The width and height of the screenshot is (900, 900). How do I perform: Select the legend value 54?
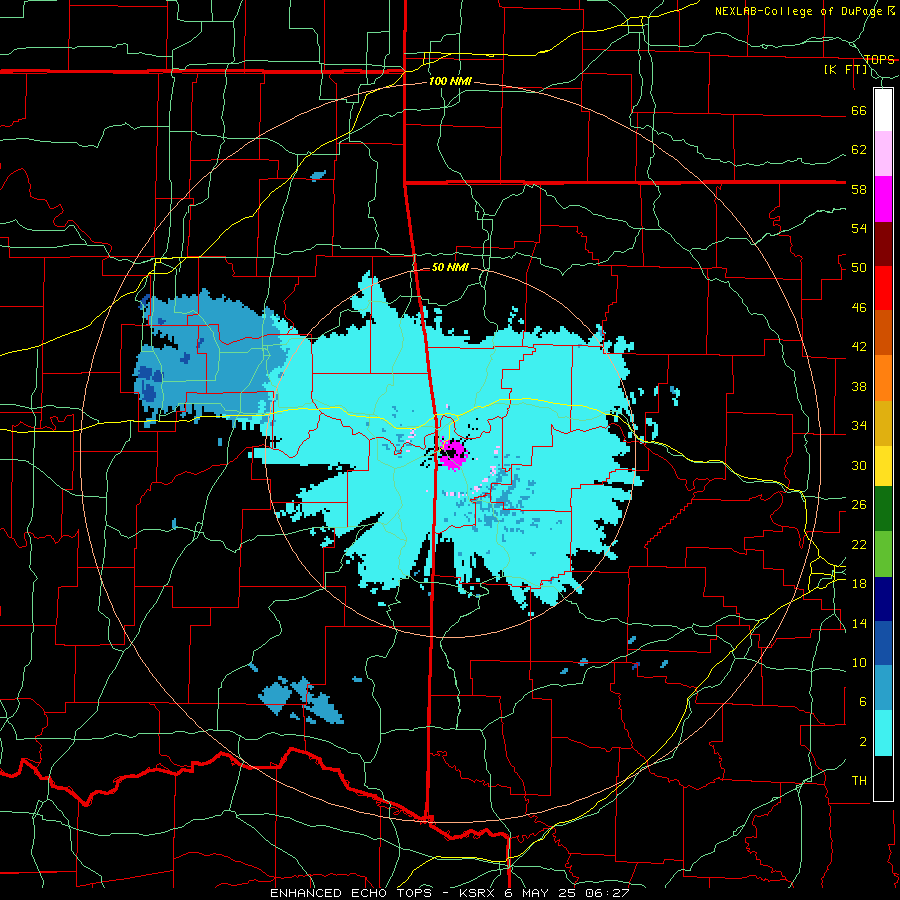(x=859, y=228)
